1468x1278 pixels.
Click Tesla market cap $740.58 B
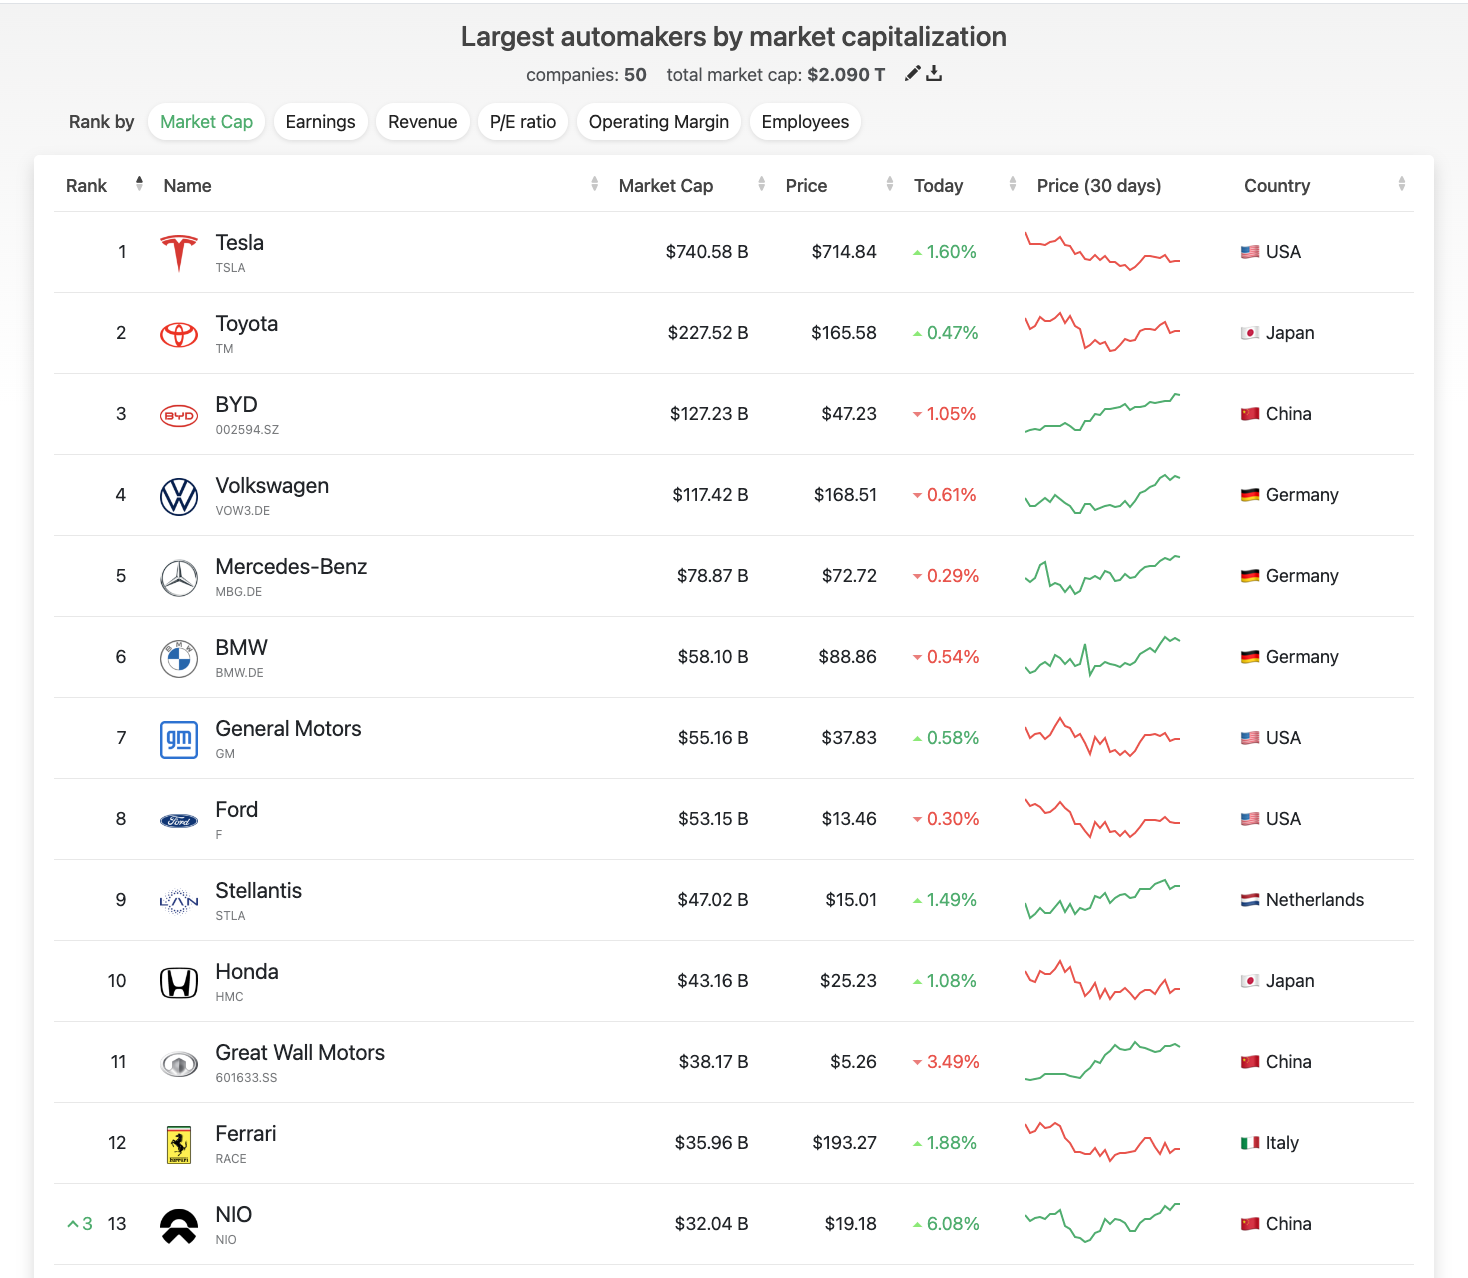click(x=707, y=252)
